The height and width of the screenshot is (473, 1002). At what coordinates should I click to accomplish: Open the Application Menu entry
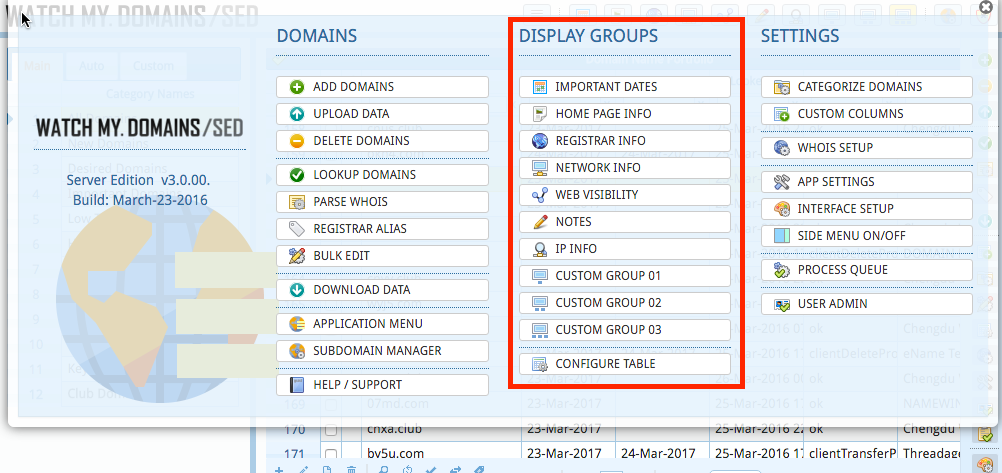point(382,323)
